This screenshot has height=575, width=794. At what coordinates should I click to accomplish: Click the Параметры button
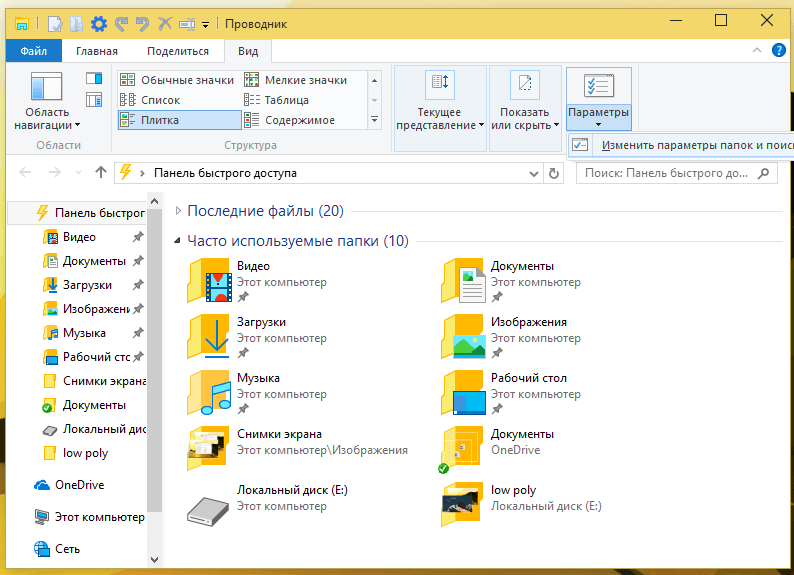599,99
